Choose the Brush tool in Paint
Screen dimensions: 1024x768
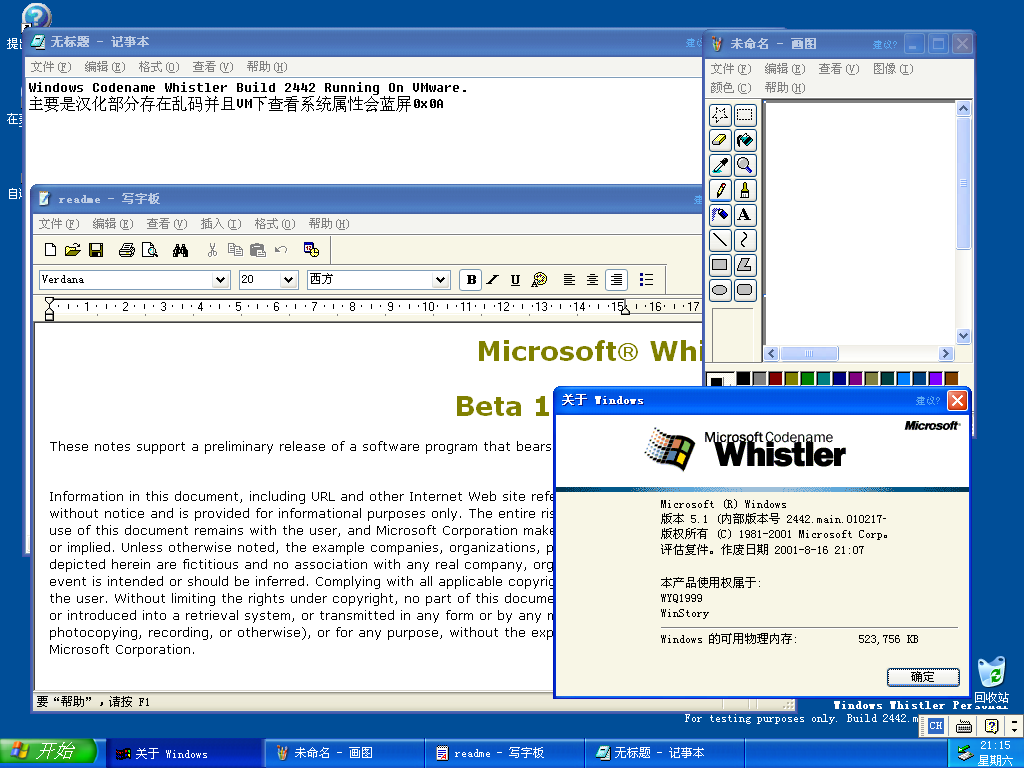pyautogui.click(x=744, y=190)
